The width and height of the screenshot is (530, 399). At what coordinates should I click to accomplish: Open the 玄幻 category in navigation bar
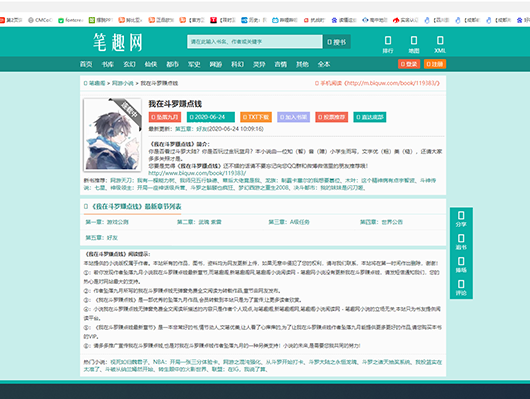(x=129, y=64)
